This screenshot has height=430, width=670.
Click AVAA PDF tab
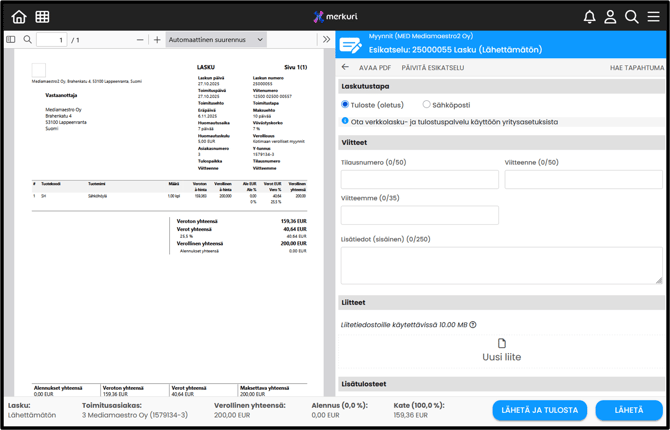(x=375, y=68)
